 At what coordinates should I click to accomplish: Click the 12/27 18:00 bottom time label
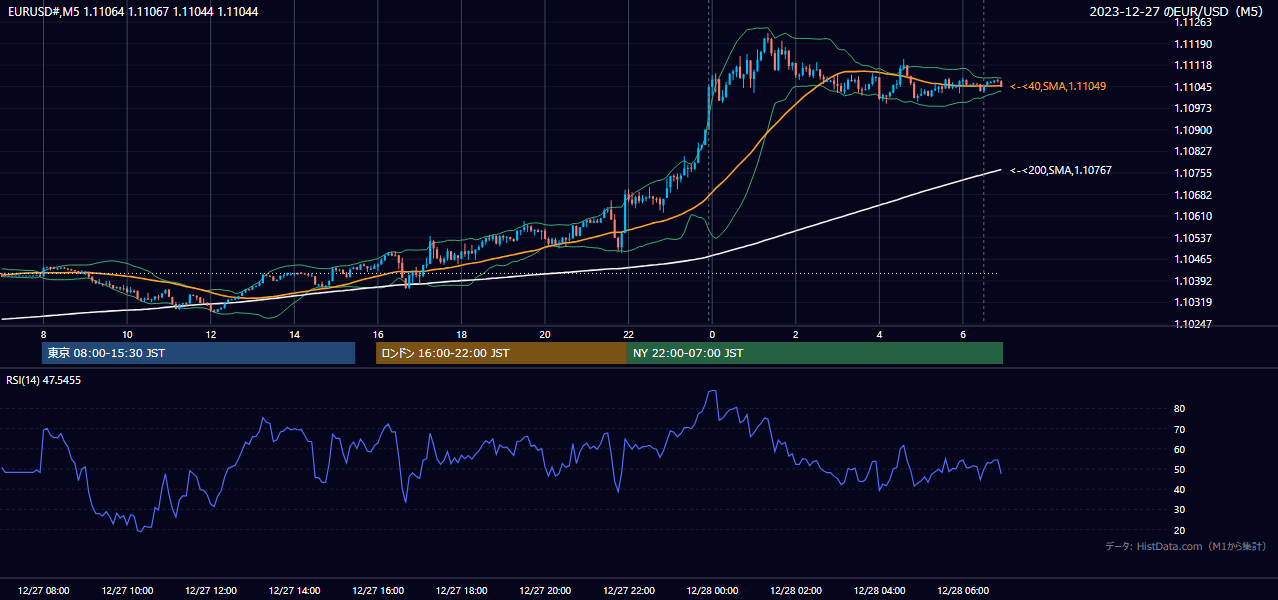click(x=461, y=591)
